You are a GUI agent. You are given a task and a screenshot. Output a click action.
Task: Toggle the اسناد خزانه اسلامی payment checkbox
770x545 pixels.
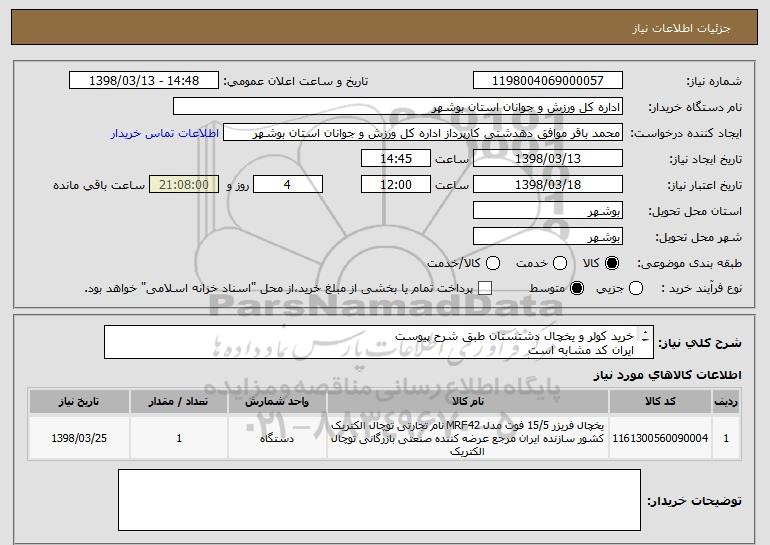485,288
